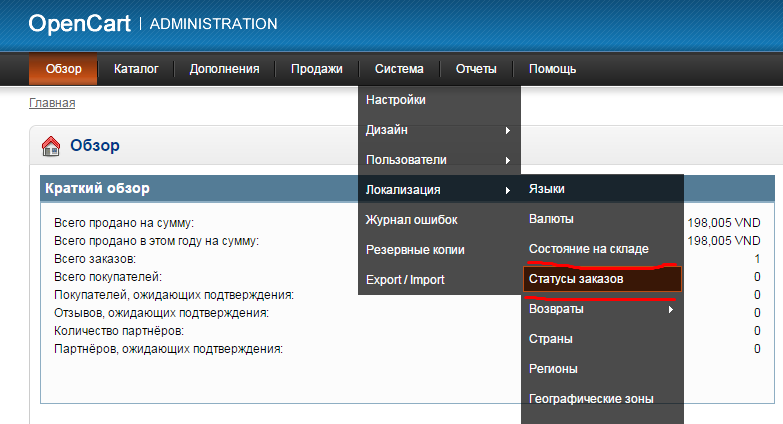The width and height of the screenshot is (783, 424).
Task: Click Партнёров, ожидающих подтверждения label
Action: point(168,349)
